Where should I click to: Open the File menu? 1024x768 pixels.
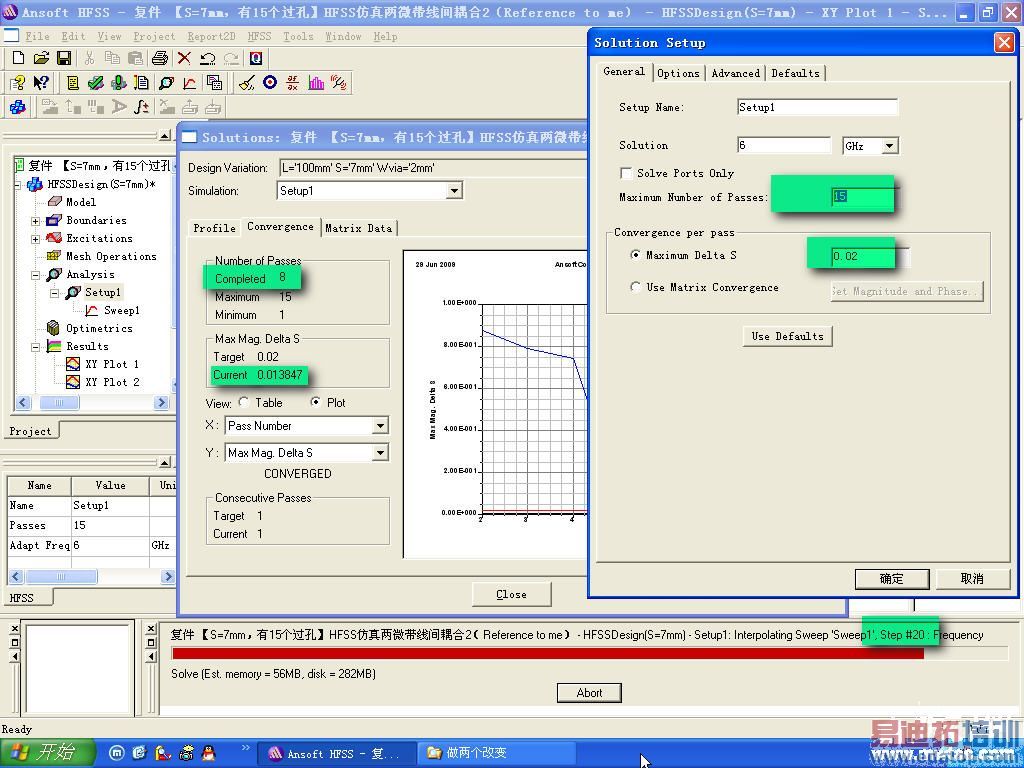37,37
